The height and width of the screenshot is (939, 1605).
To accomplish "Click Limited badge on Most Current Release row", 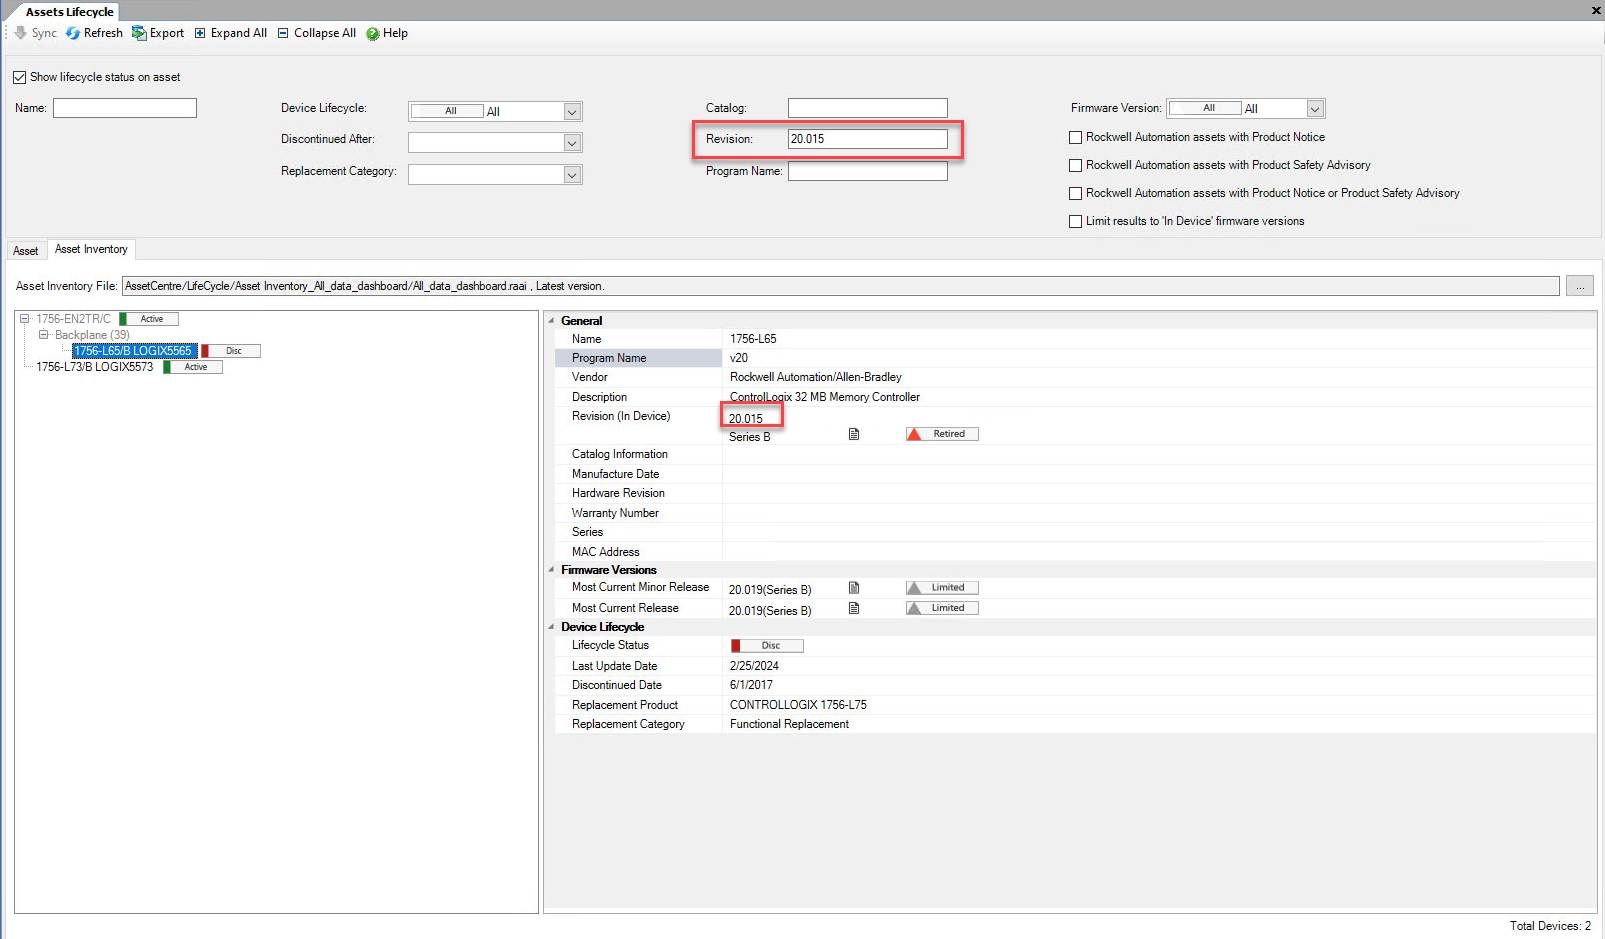I will coord(942,608).
